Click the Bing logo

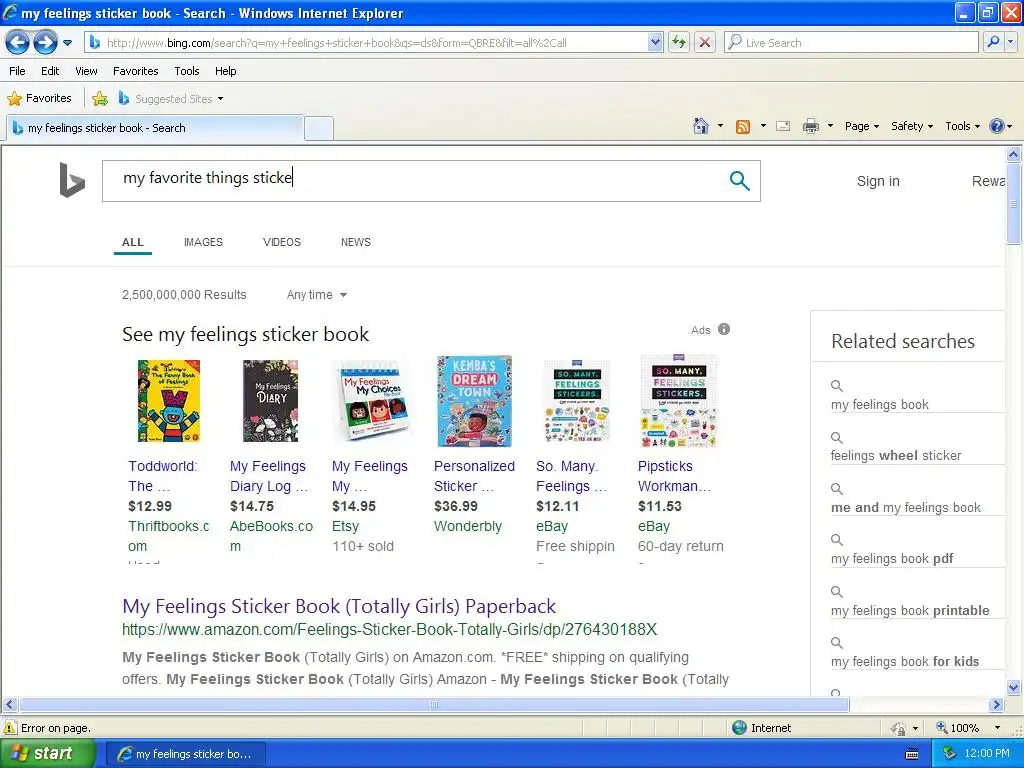[x=72, y=180]
